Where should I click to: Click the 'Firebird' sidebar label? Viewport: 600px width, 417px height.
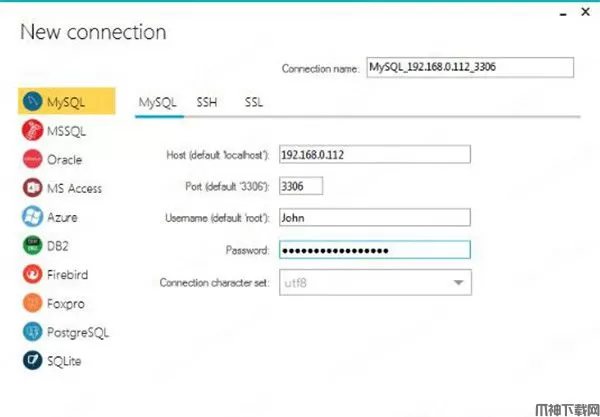(x=67, y=275)
